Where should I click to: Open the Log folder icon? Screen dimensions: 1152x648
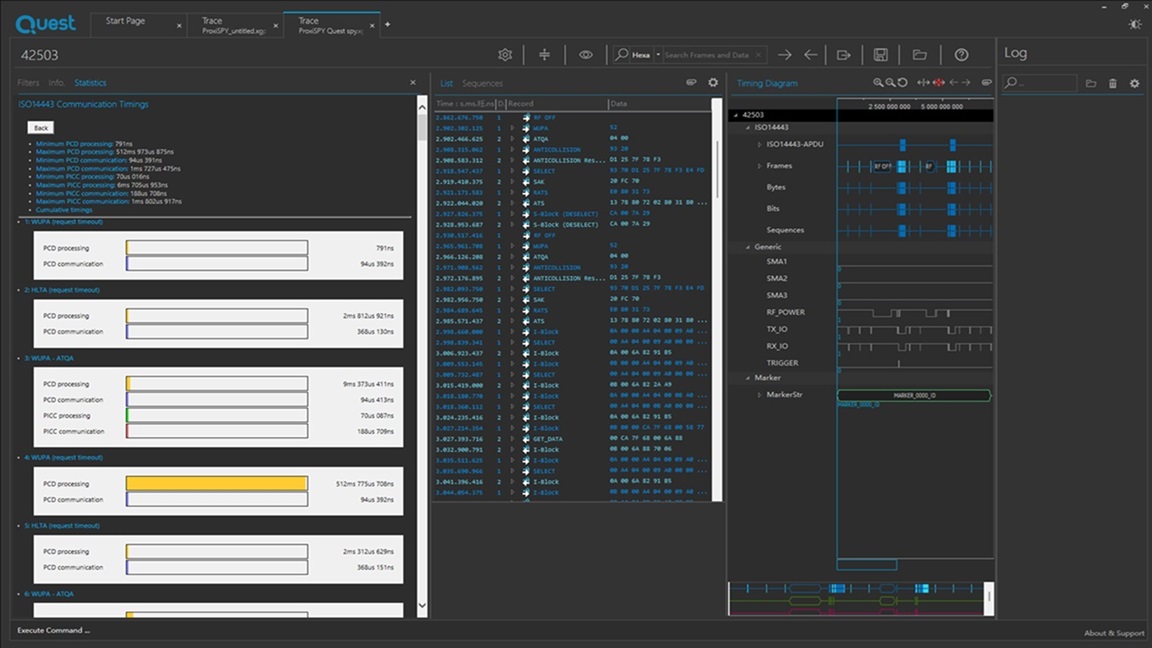(x=1091, y=84)
